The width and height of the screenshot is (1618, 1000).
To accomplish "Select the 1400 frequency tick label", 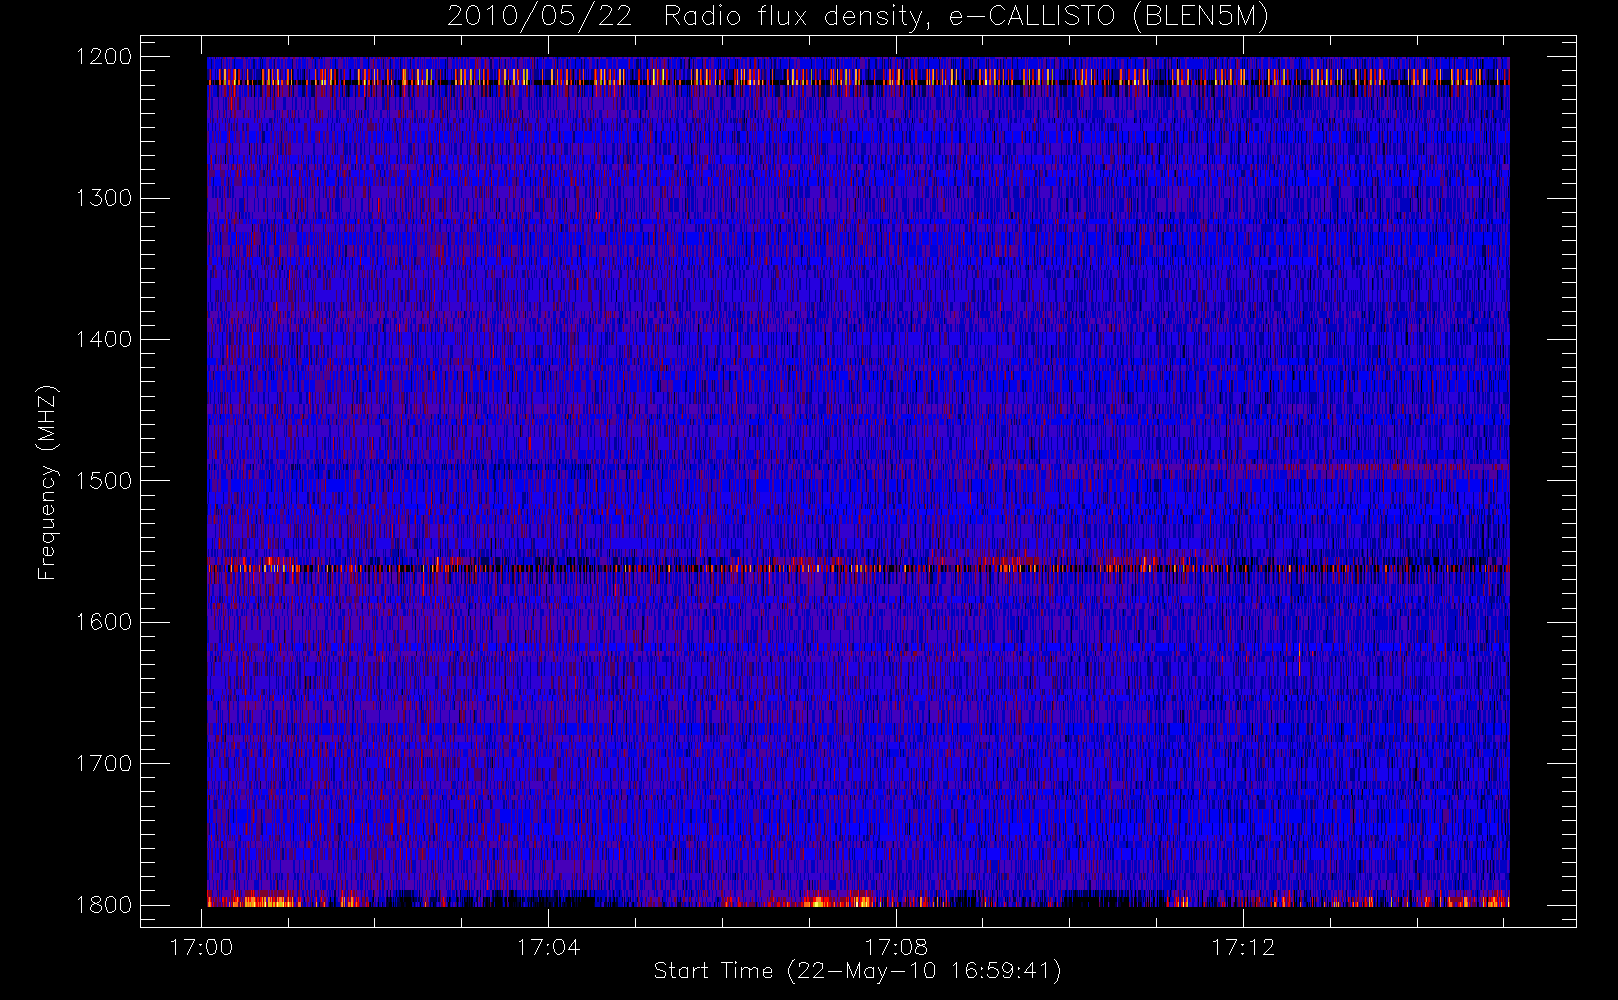I will (104, 339).
